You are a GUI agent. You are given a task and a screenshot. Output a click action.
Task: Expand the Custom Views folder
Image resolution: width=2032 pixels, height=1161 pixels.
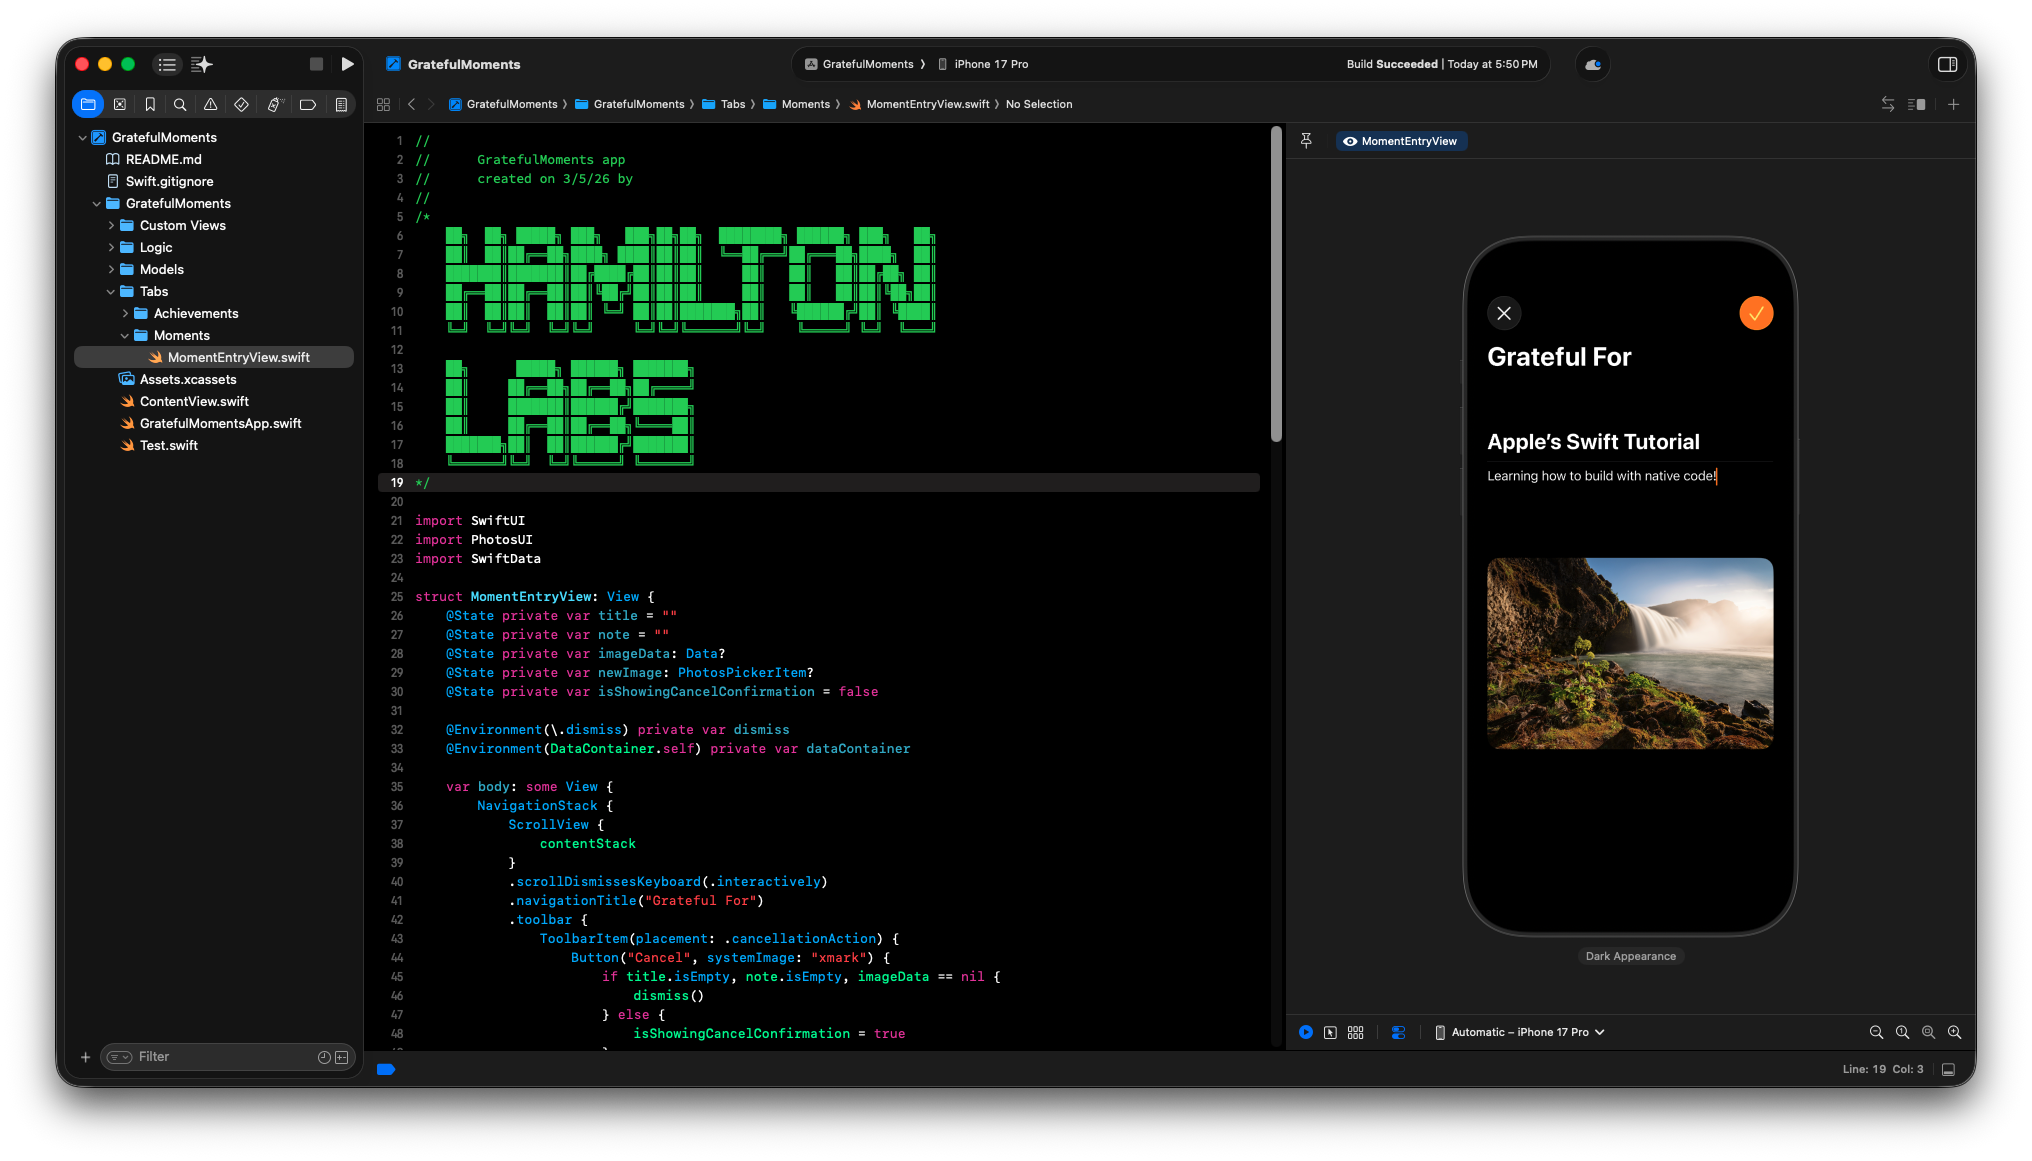[x=110, y=225]
